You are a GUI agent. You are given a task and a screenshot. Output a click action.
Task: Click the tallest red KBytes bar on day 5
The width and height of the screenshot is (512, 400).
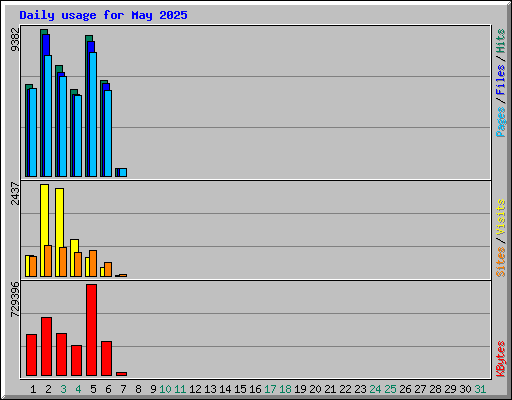[x=91, y=330]
